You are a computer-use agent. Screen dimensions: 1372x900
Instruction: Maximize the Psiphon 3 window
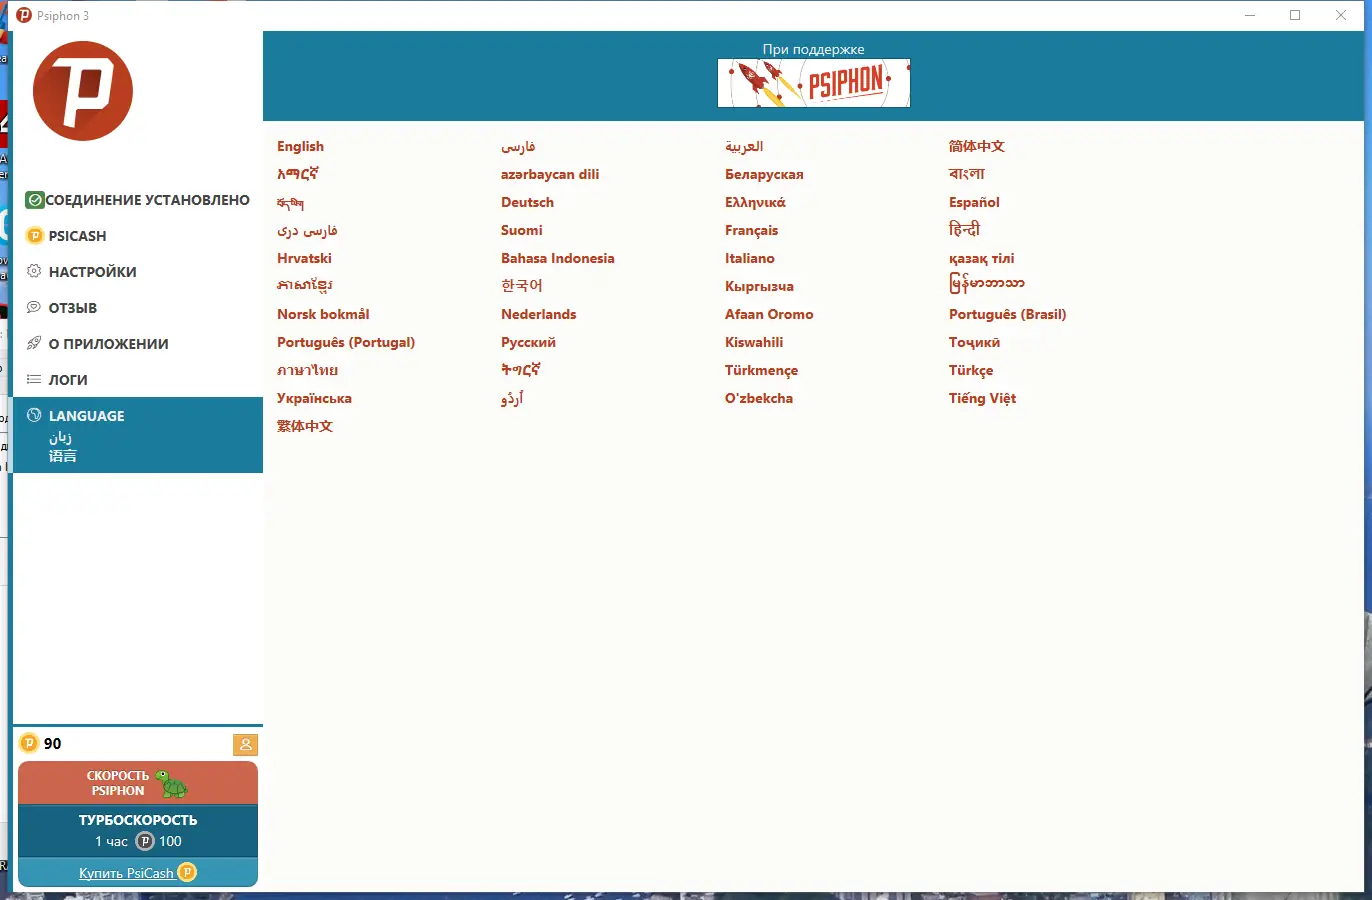coord(1295,15)
